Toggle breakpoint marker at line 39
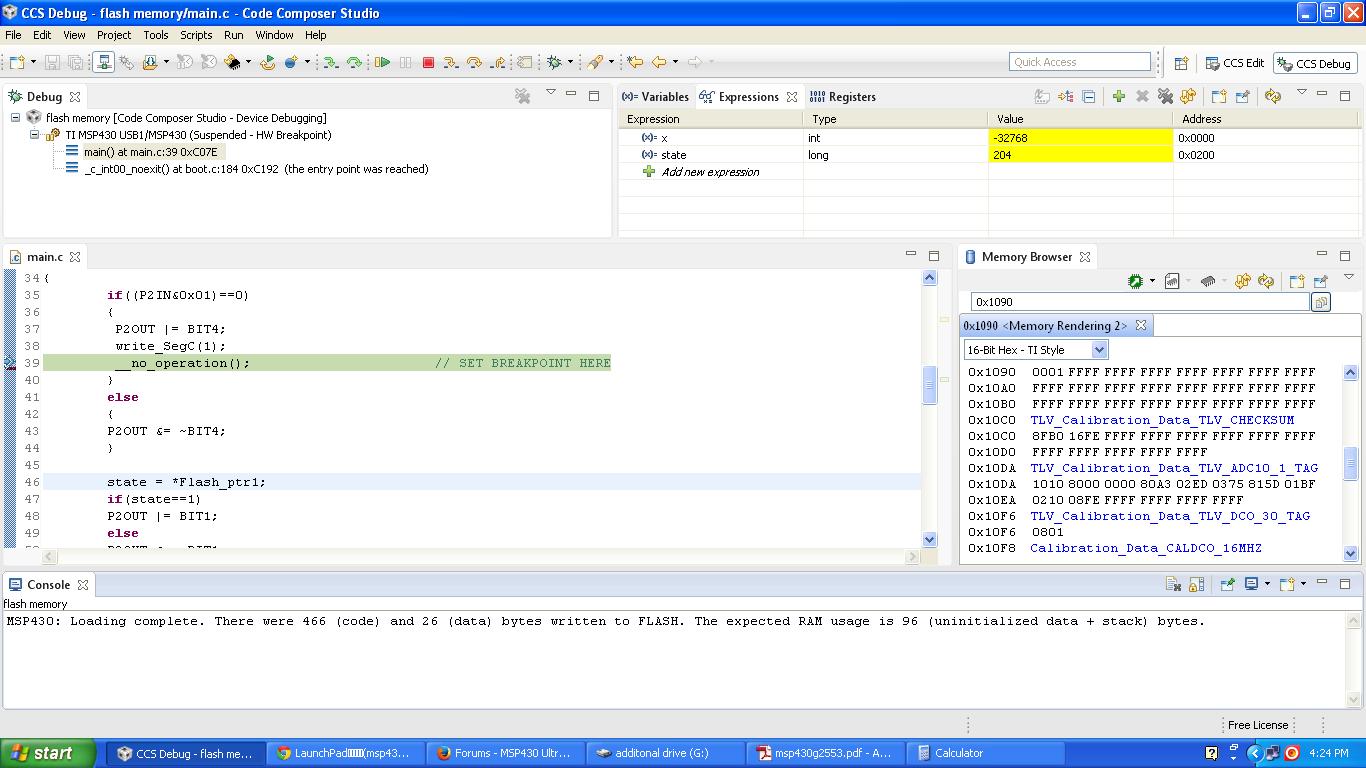Viewport: 1366px width, 768px height. pos(10,363)
